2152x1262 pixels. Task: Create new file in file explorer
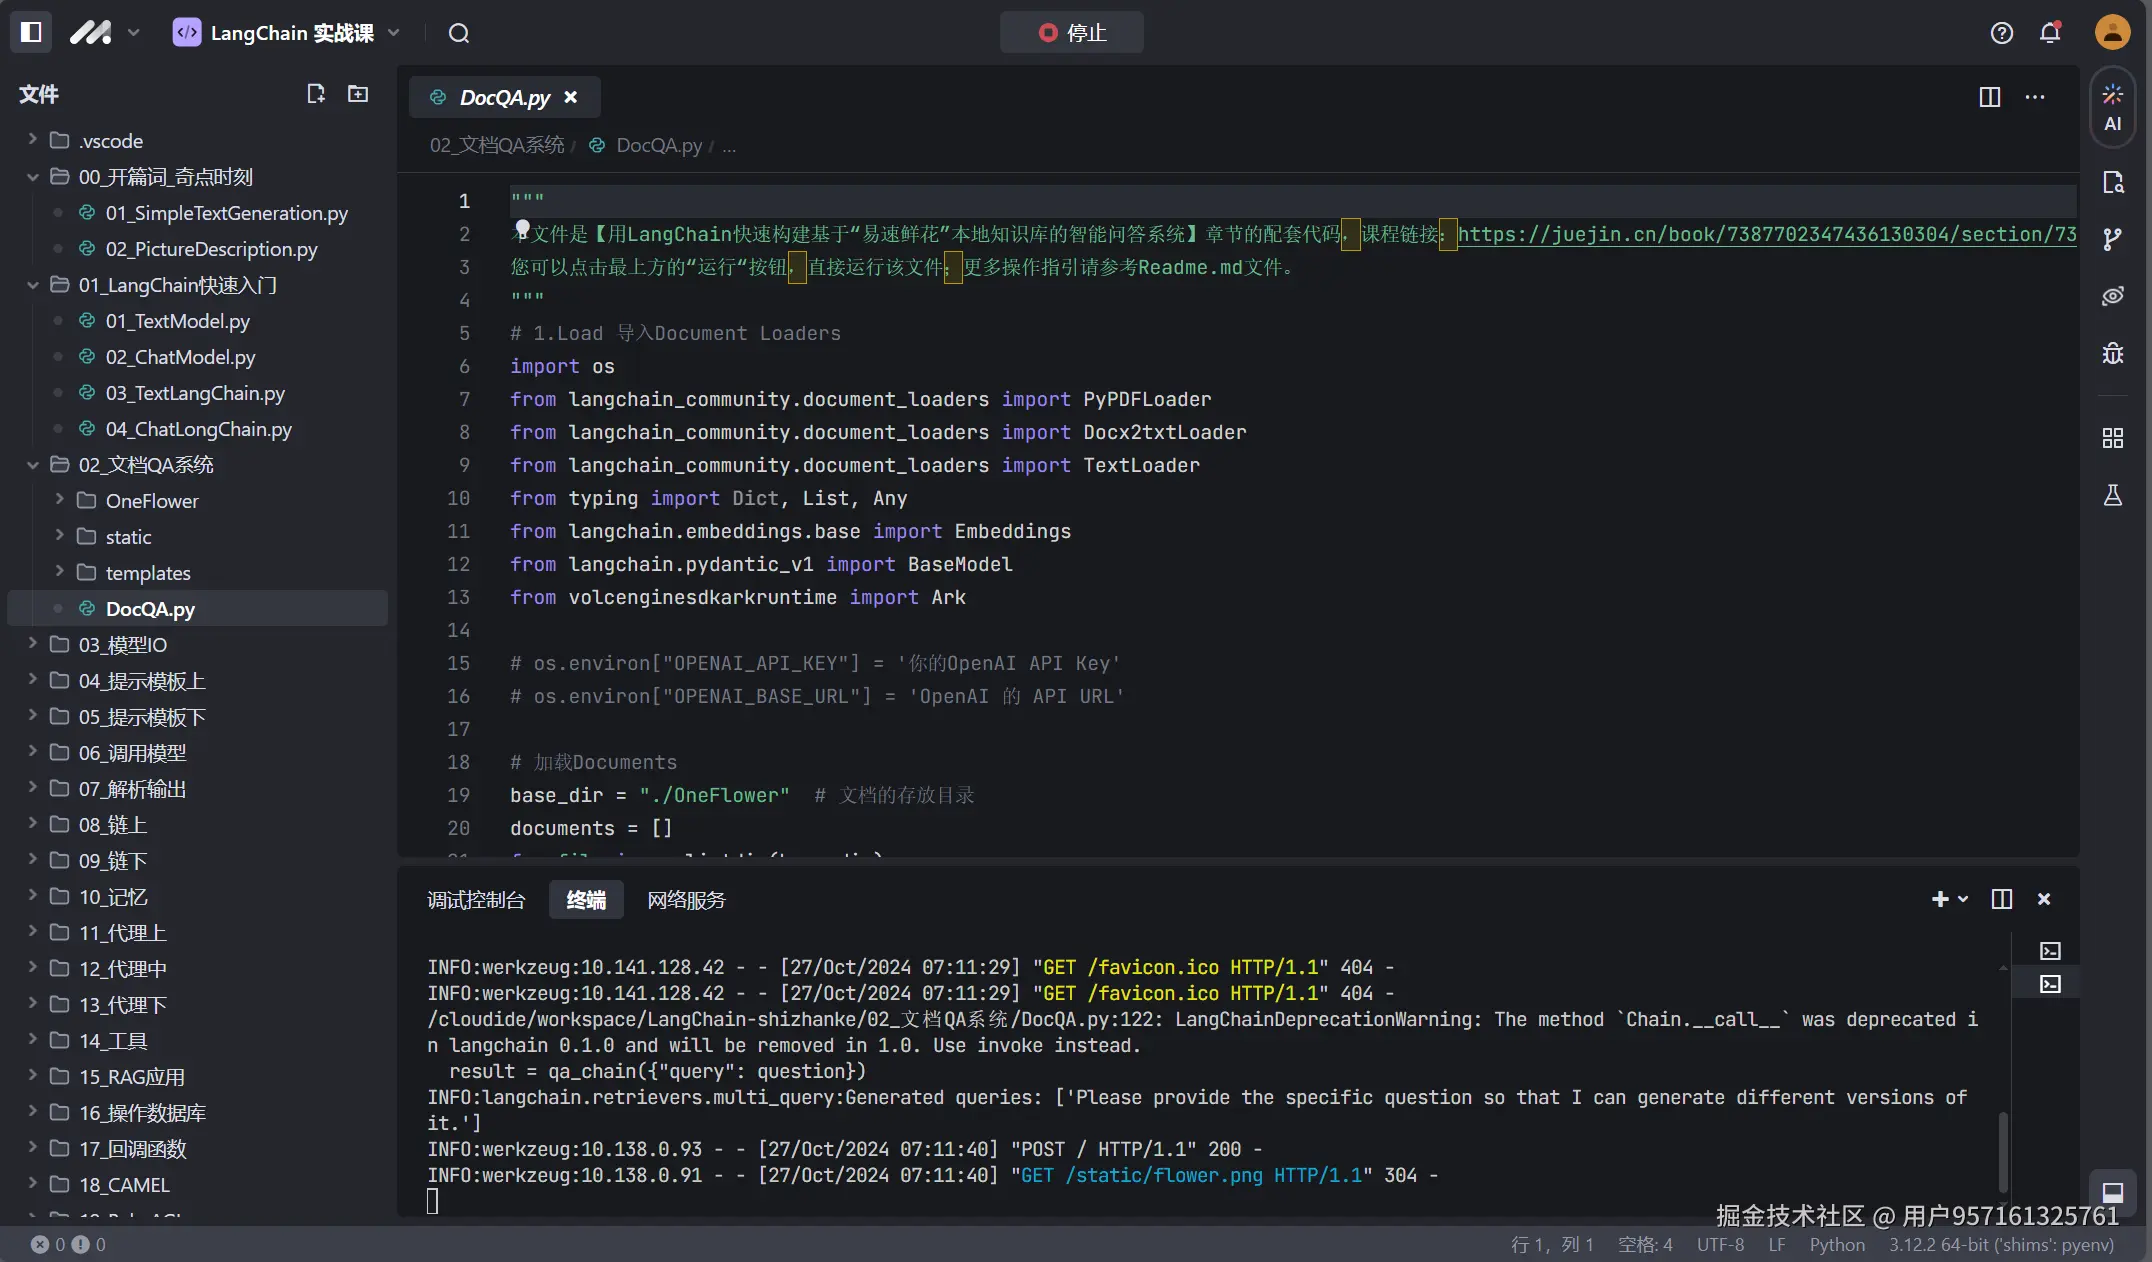[316, 94]
